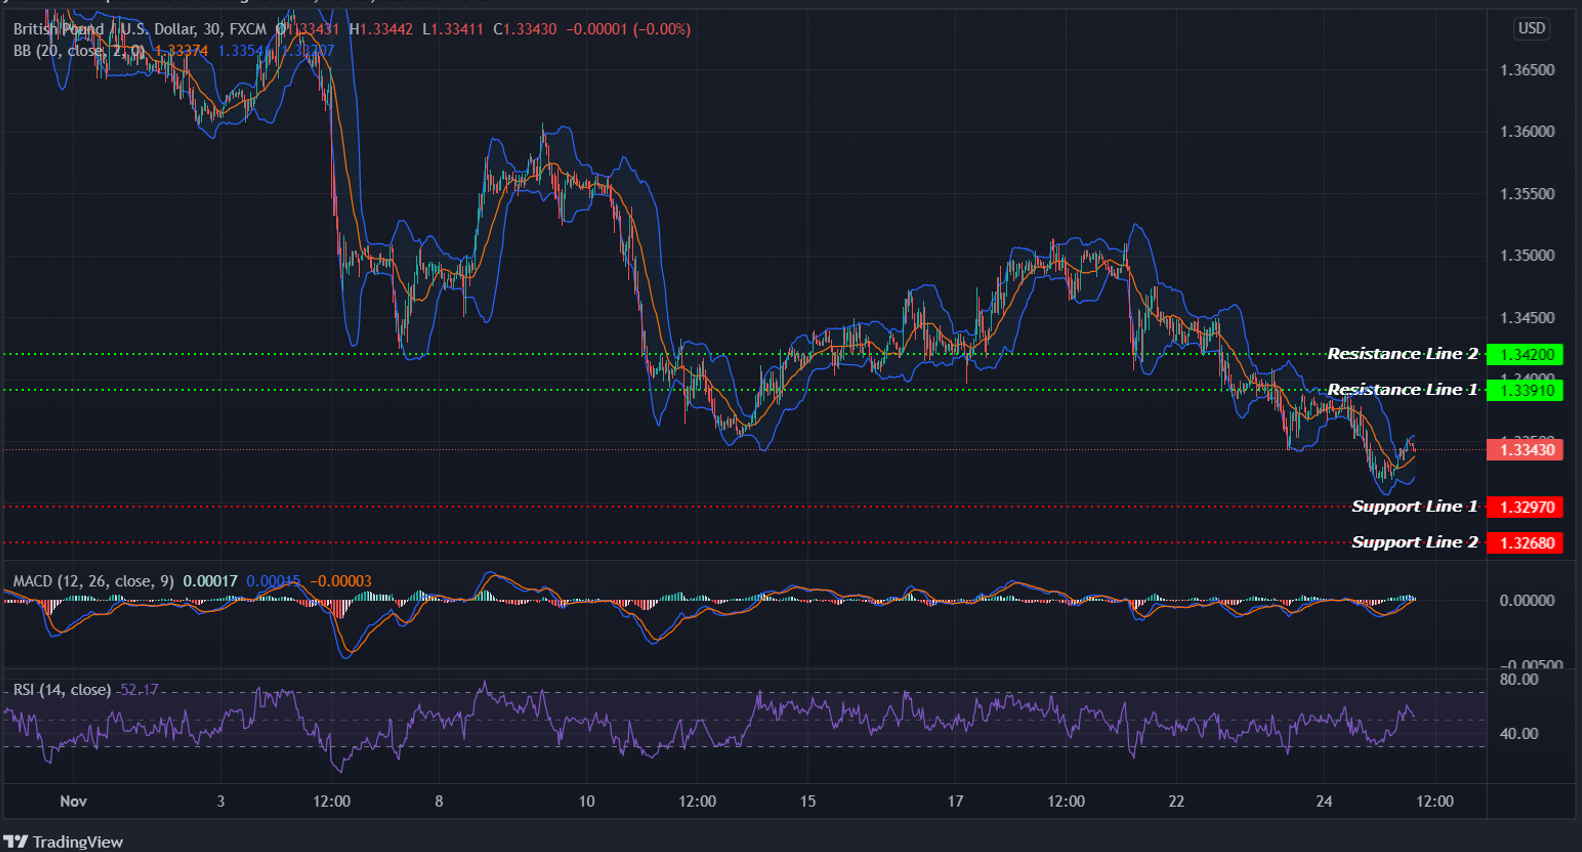Click the 1.35000 price axis label
The height and width of the screenshot is (852, 1582).
tap(1527, 256)
